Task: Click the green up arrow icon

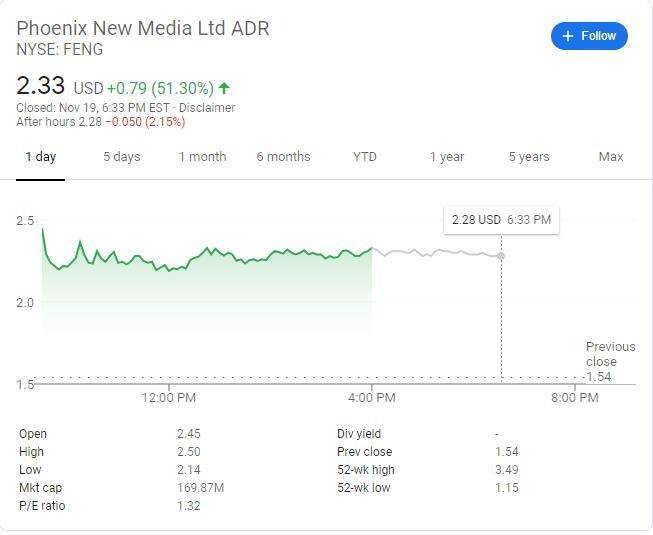Action: (223, 88)
